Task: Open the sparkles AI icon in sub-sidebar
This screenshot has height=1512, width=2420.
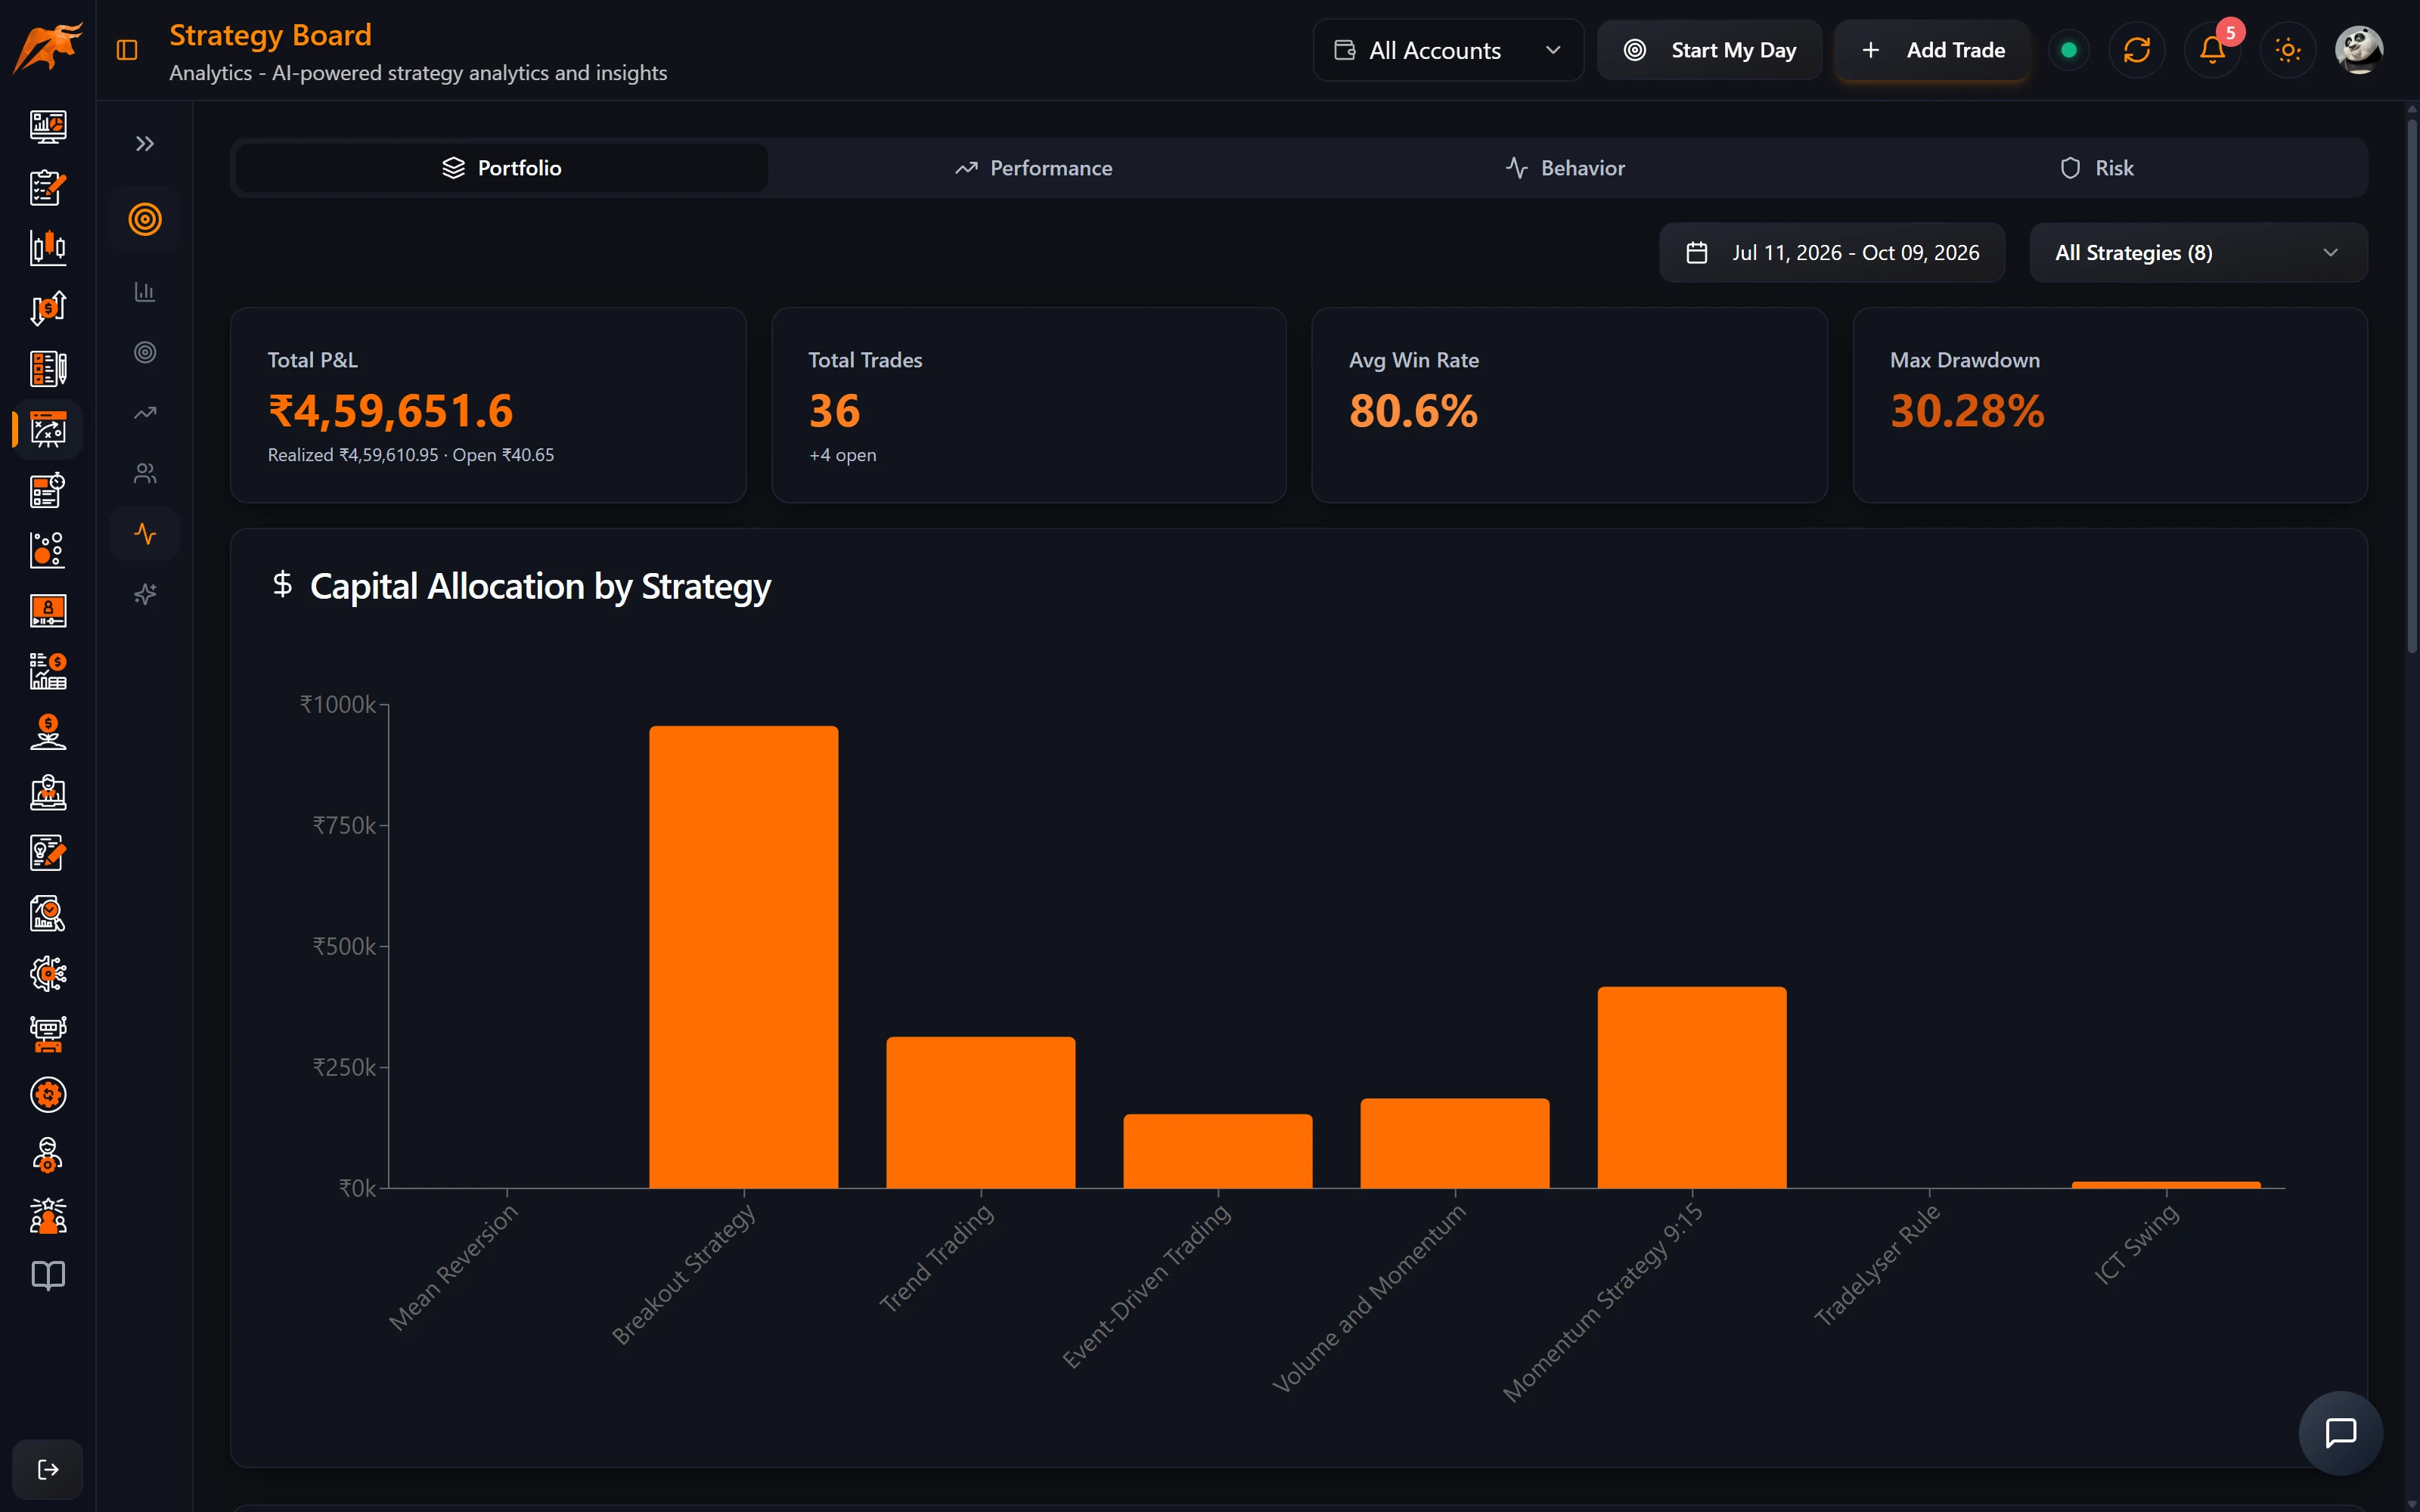Action: (x=145, y=595)
